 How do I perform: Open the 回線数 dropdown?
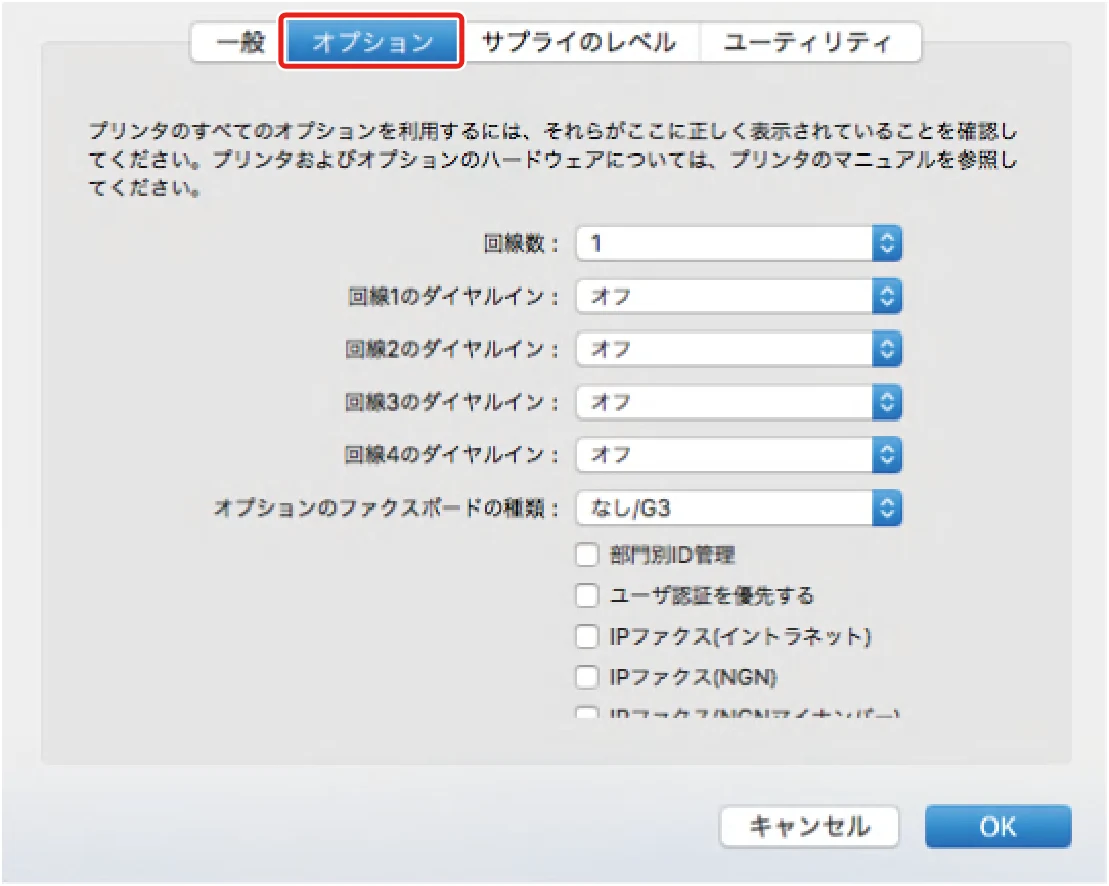click(x=738, y=244)
